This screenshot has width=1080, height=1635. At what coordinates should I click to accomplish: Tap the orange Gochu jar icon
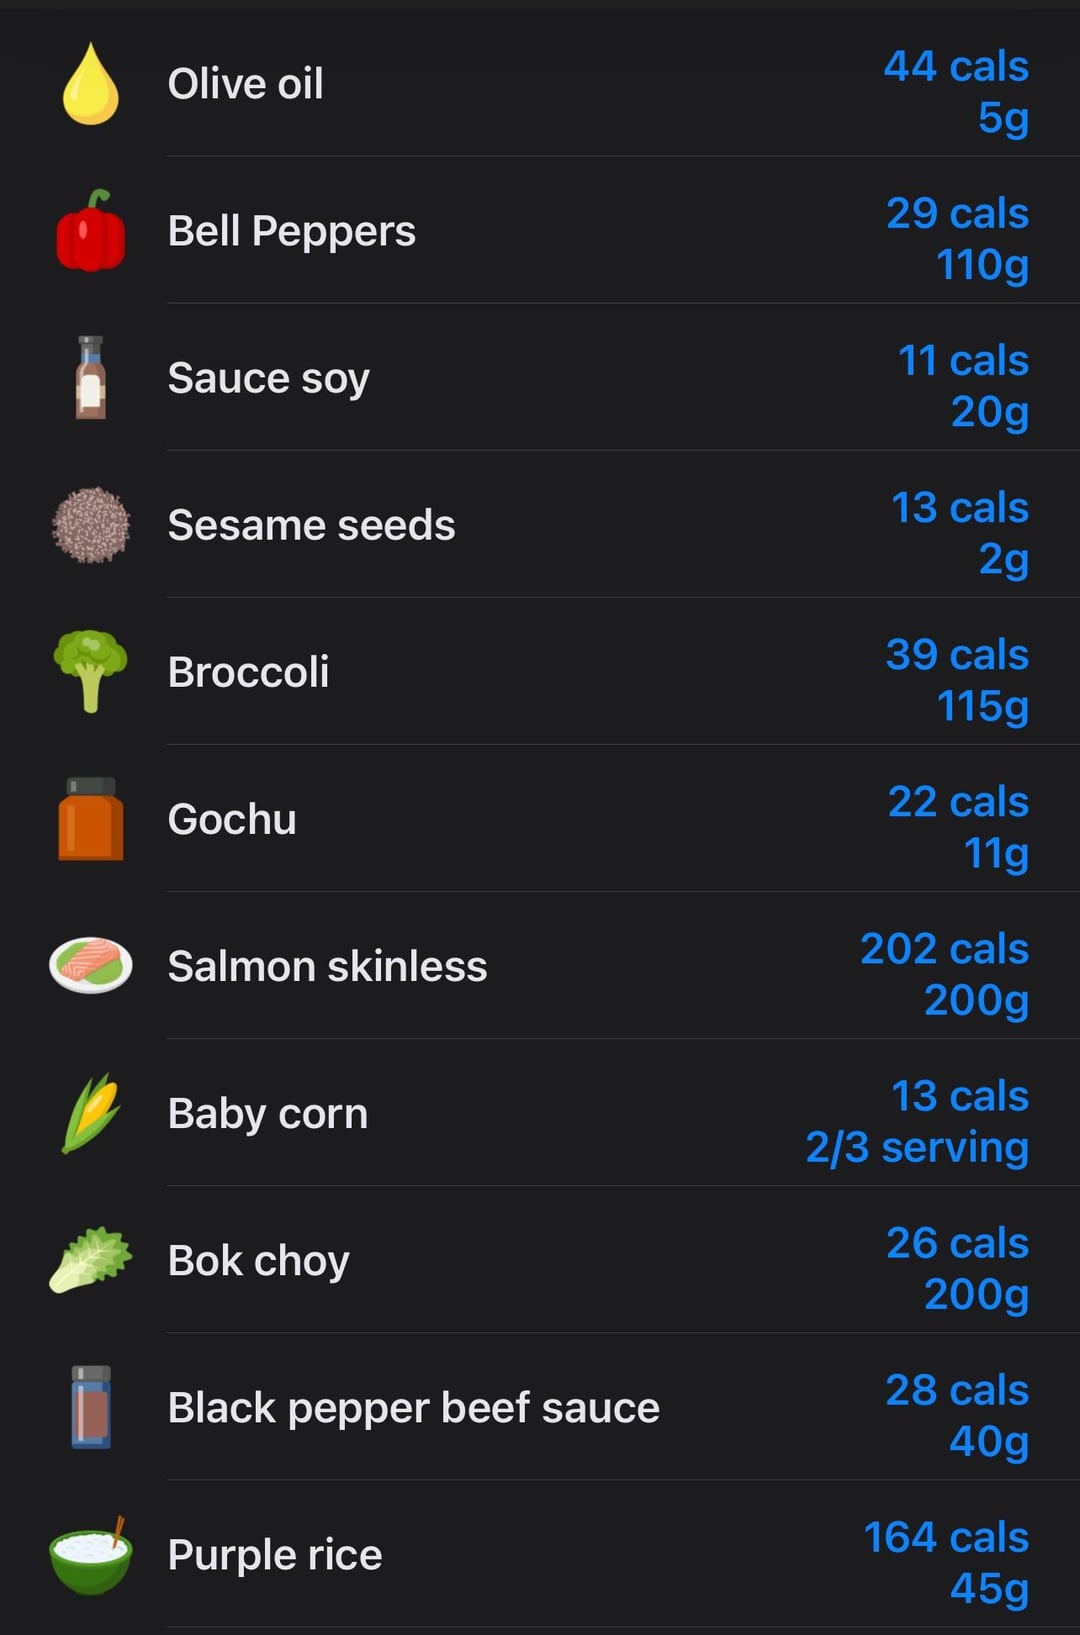coord(91,818)
